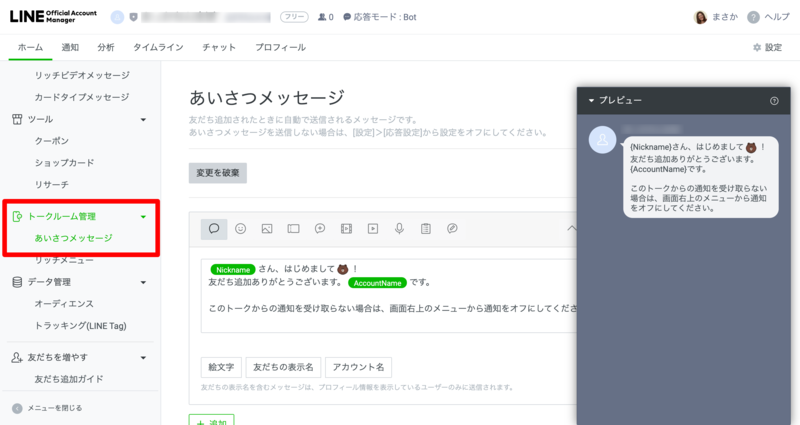
Task: Open リサーチ in sidebar
Action: coord(52,185)
